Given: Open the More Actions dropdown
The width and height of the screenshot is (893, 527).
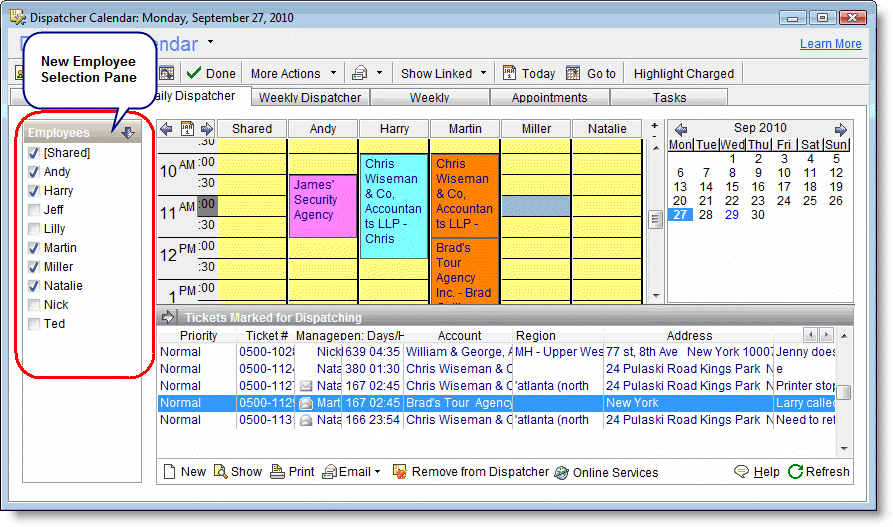Looking at the screenshot, I should (x=293, y=73).
